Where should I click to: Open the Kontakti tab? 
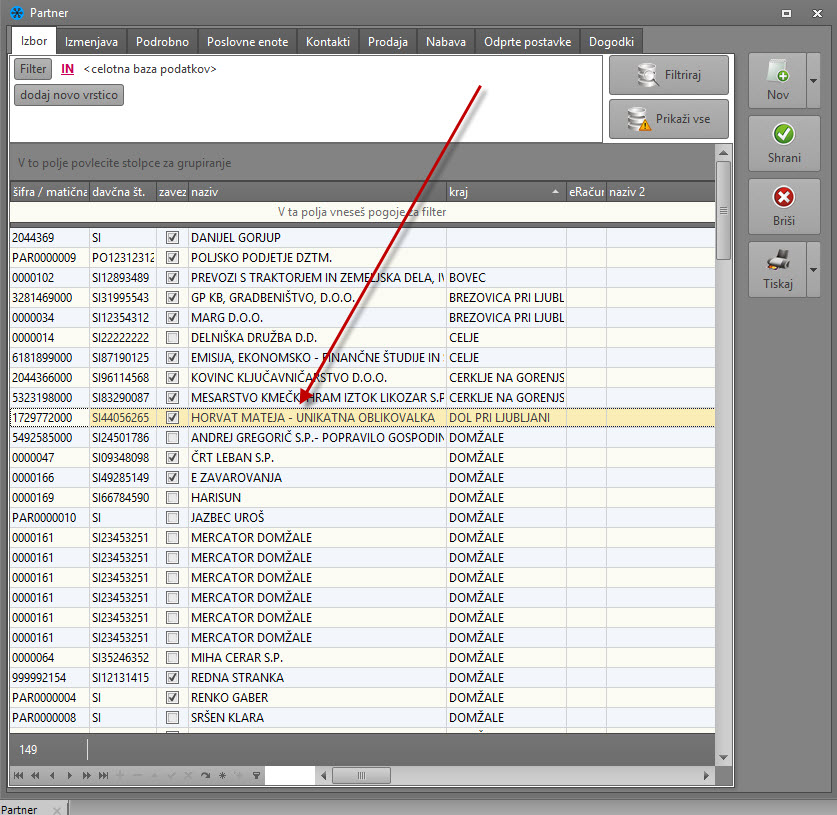328,42
